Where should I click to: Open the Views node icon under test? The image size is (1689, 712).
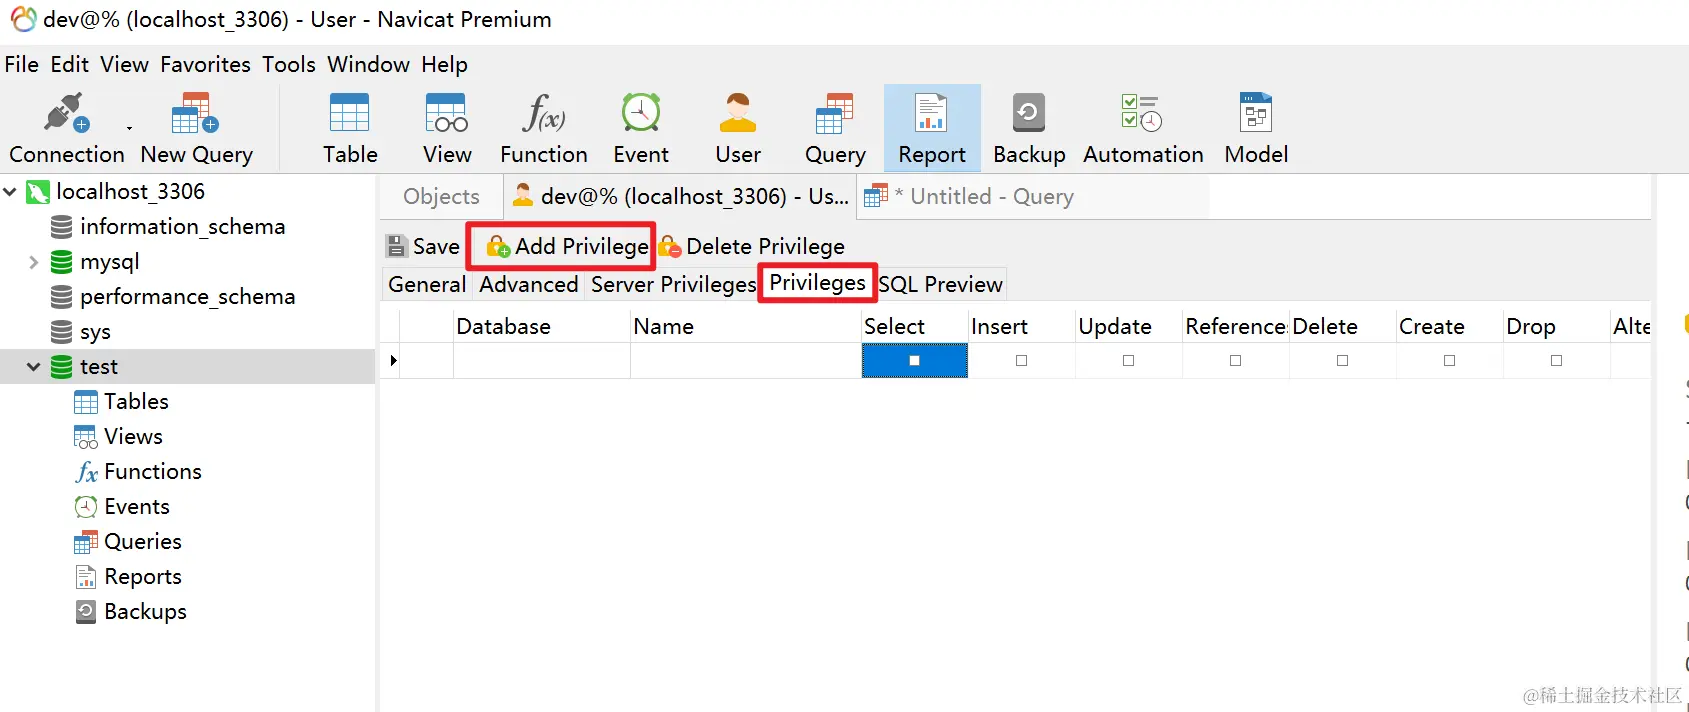[86, 437]
